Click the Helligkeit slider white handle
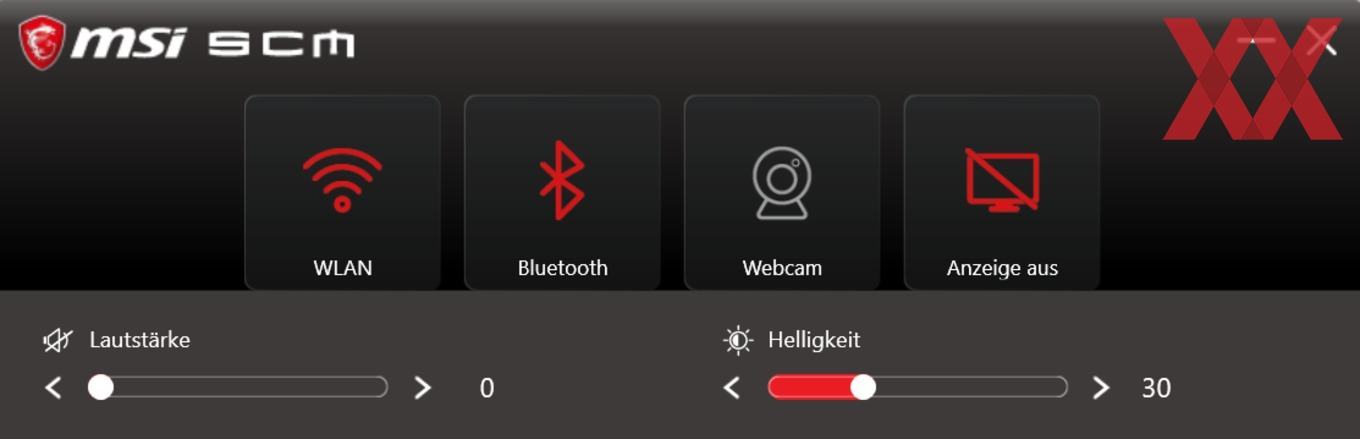Viewport: 1360px width, 439px height. pyautogui.click(x=863, y=387)
